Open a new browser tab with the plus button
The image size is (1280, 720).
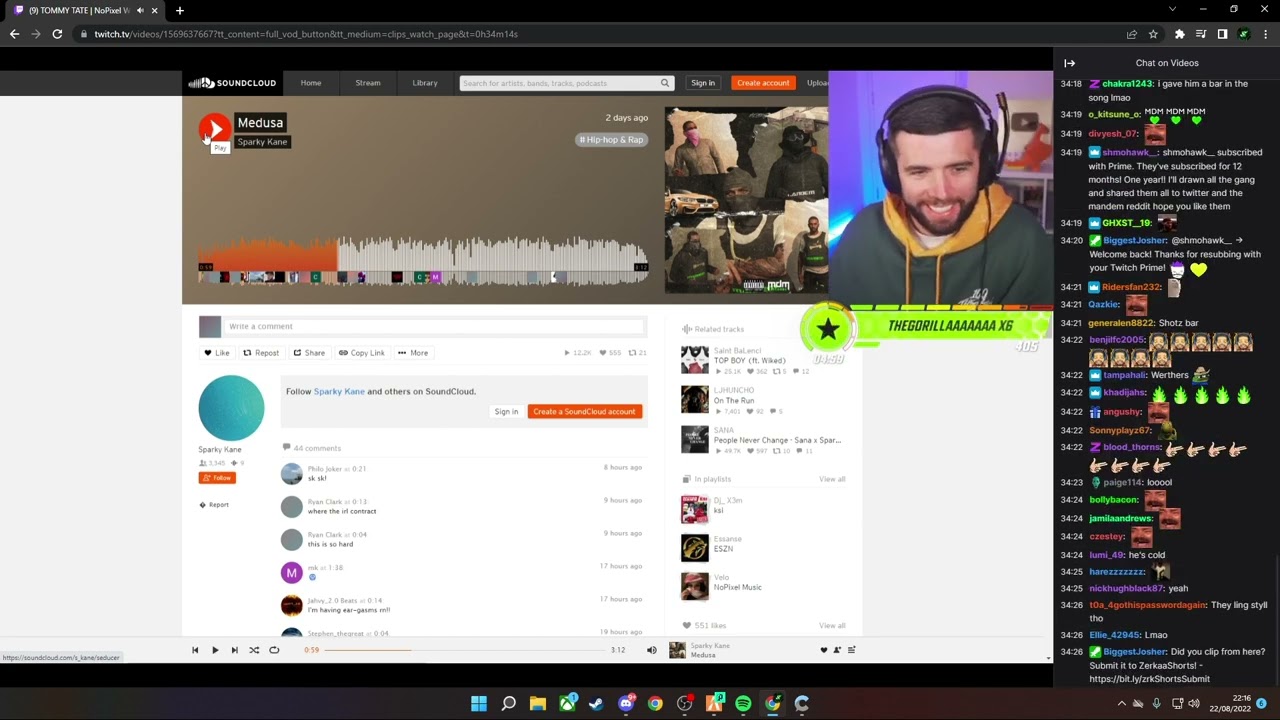[x=180, y=10]
